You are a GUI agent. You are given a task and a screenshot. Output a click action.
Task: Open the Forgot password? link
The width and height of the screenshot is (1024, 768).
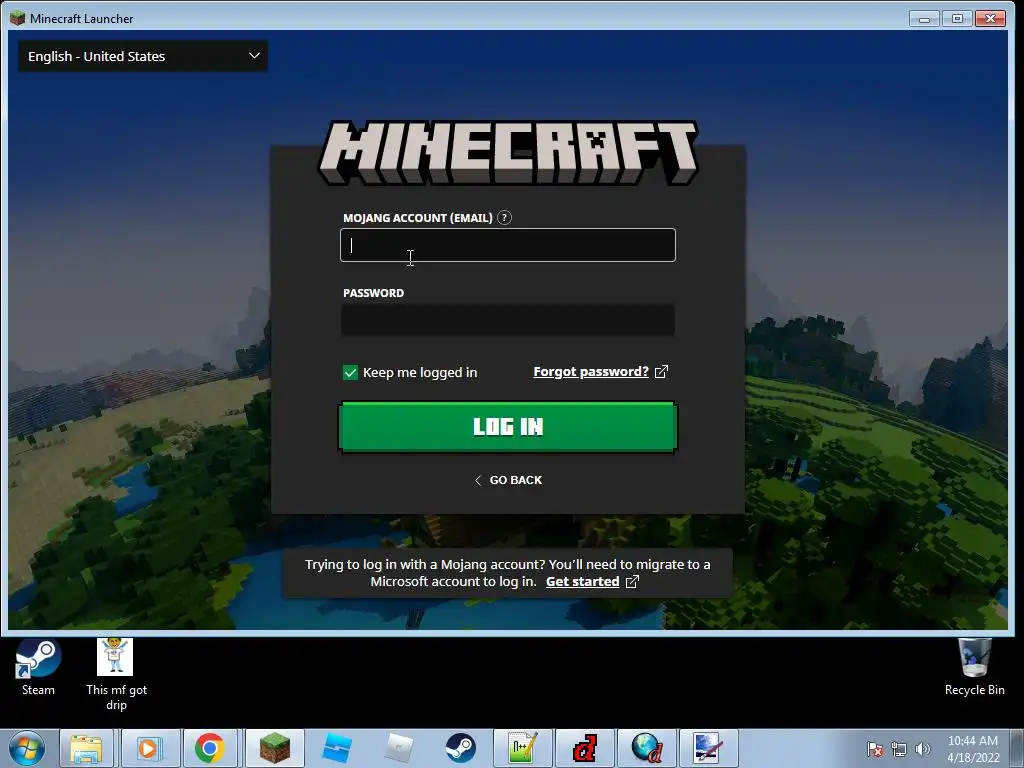tap(590, 372)
